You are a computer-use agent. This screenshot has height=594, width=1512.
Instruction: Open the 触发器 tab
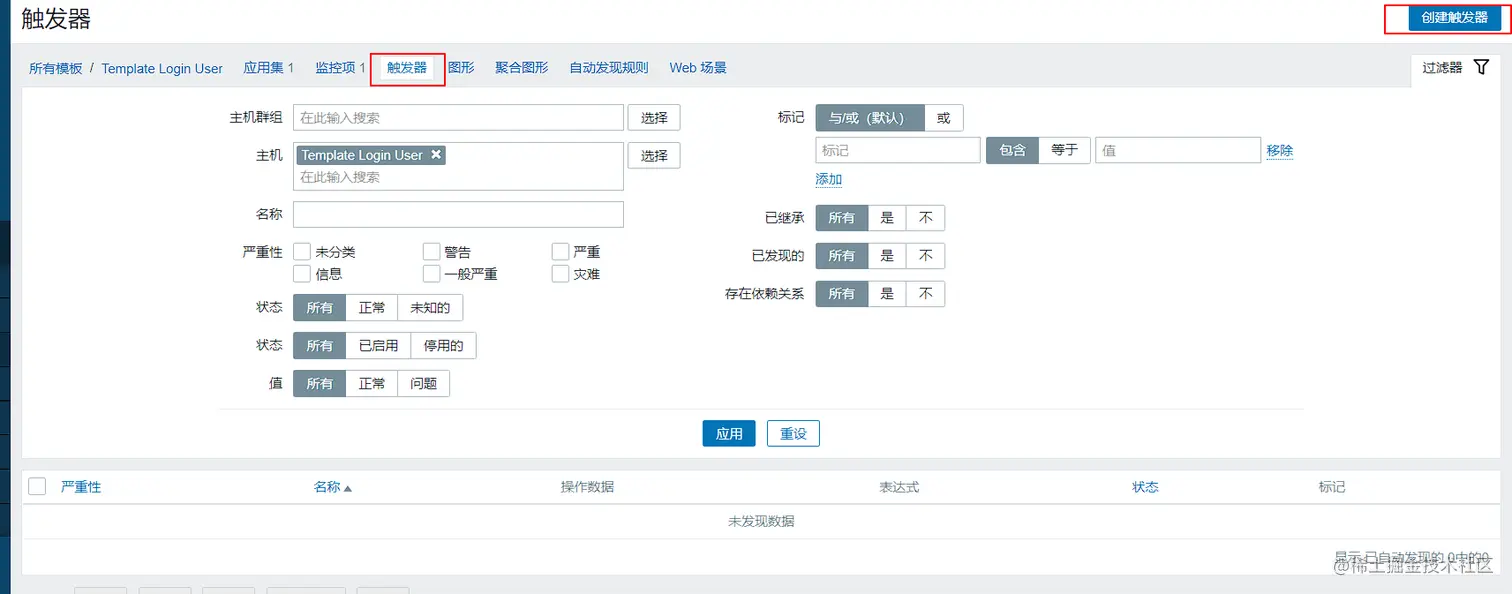click(x=407, y=68)
